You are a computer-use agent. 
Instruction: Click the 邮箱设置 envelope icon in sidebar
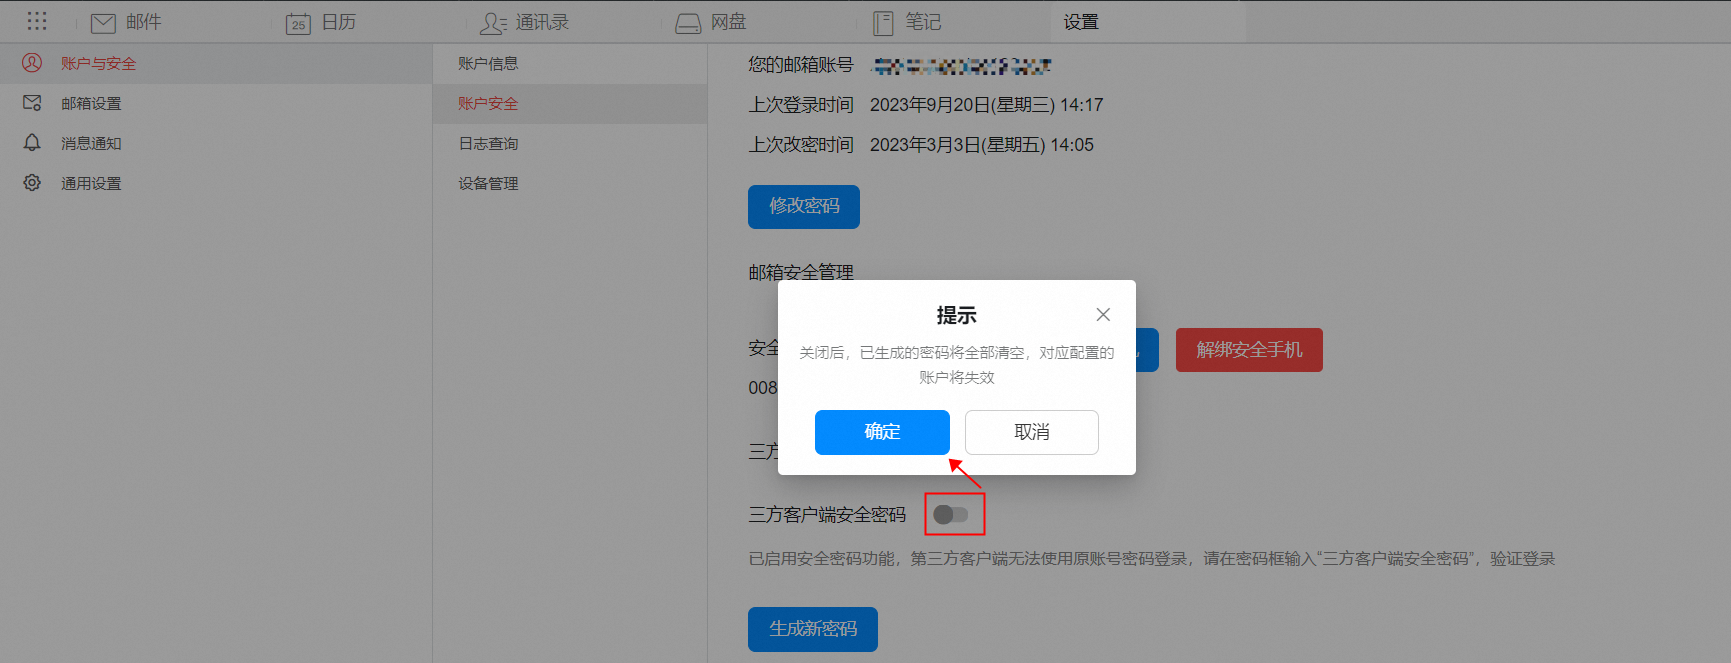[x=32, y=103]
